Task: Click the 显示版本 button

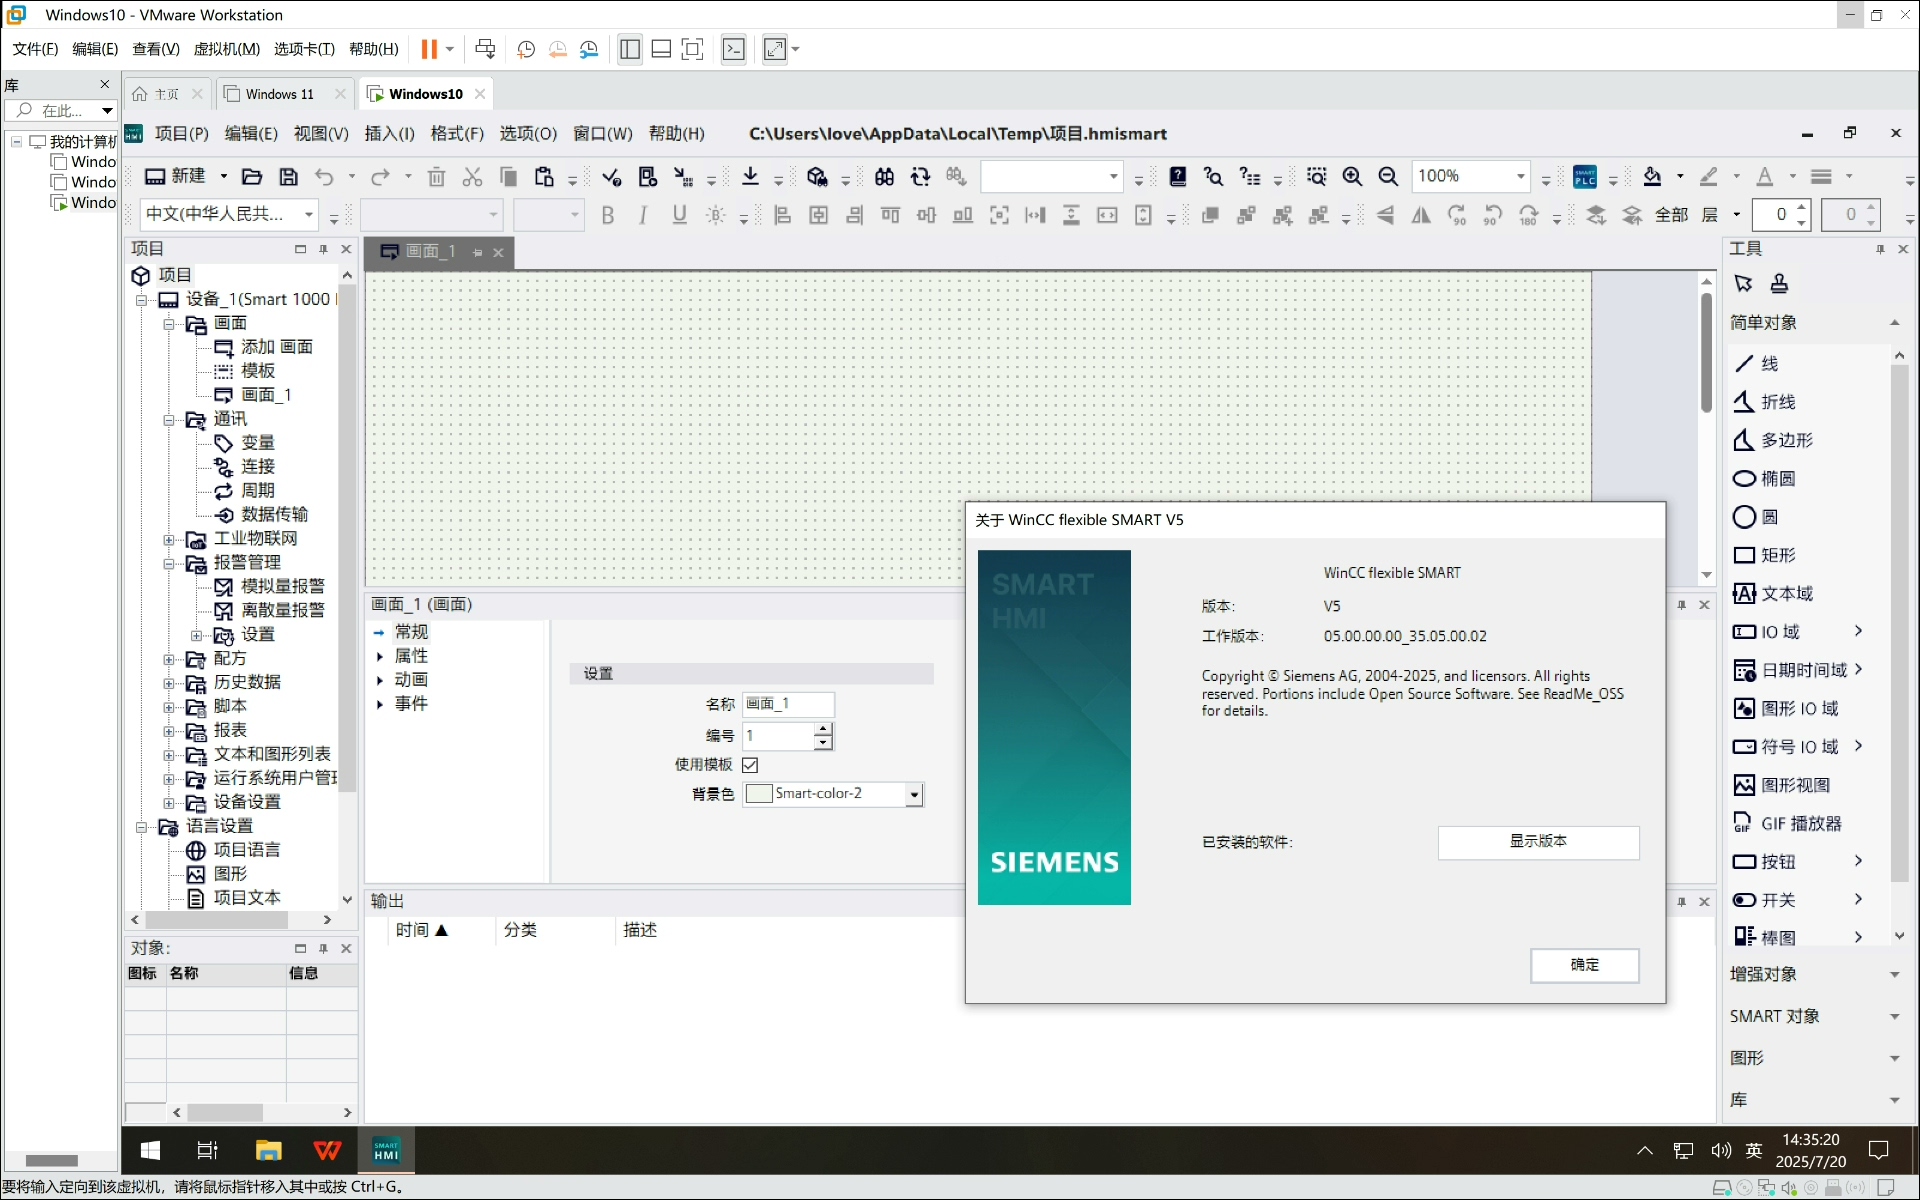Action: 1538,842
